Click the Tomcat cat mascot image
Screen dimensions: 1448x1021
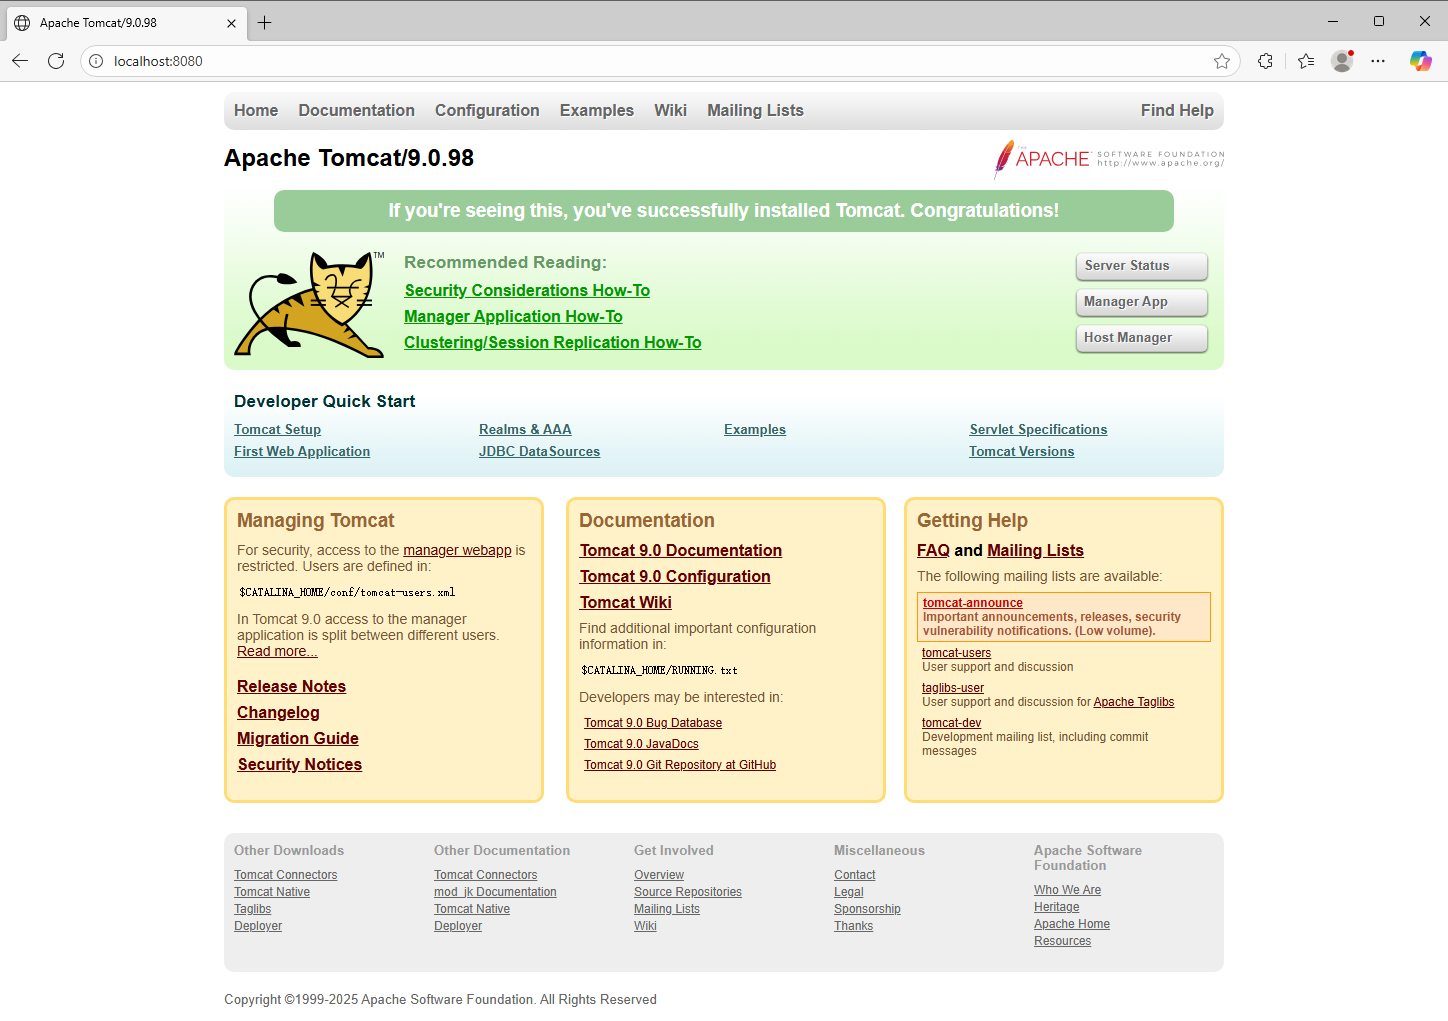(310, 304)
